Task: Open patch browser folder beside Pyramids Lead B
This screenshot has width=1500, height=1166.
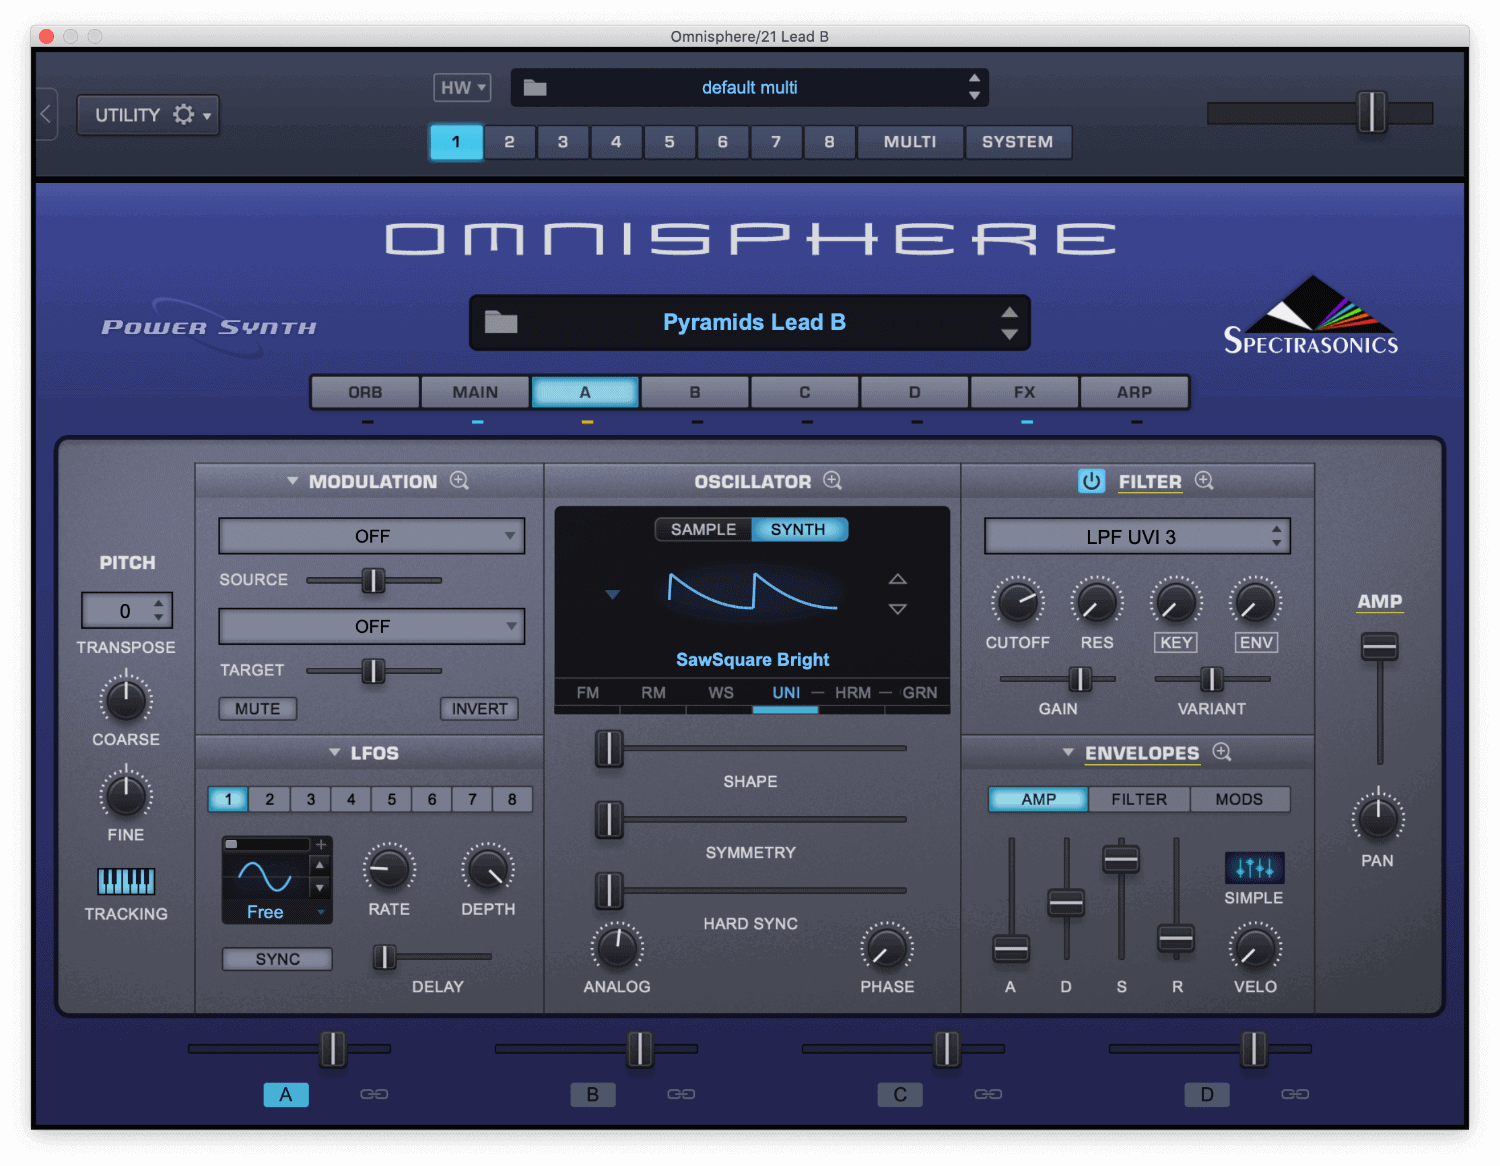Action: coord(501,322)
